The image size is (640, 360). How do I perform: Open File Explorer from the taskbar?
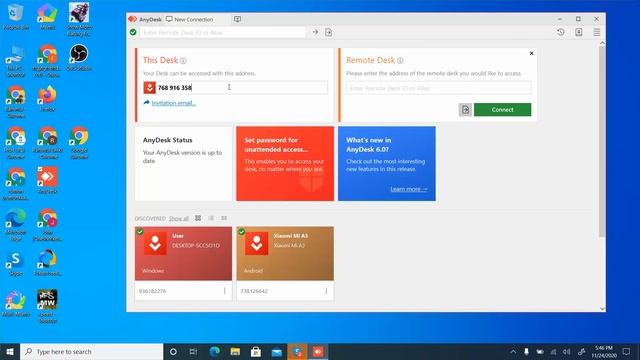235,351
